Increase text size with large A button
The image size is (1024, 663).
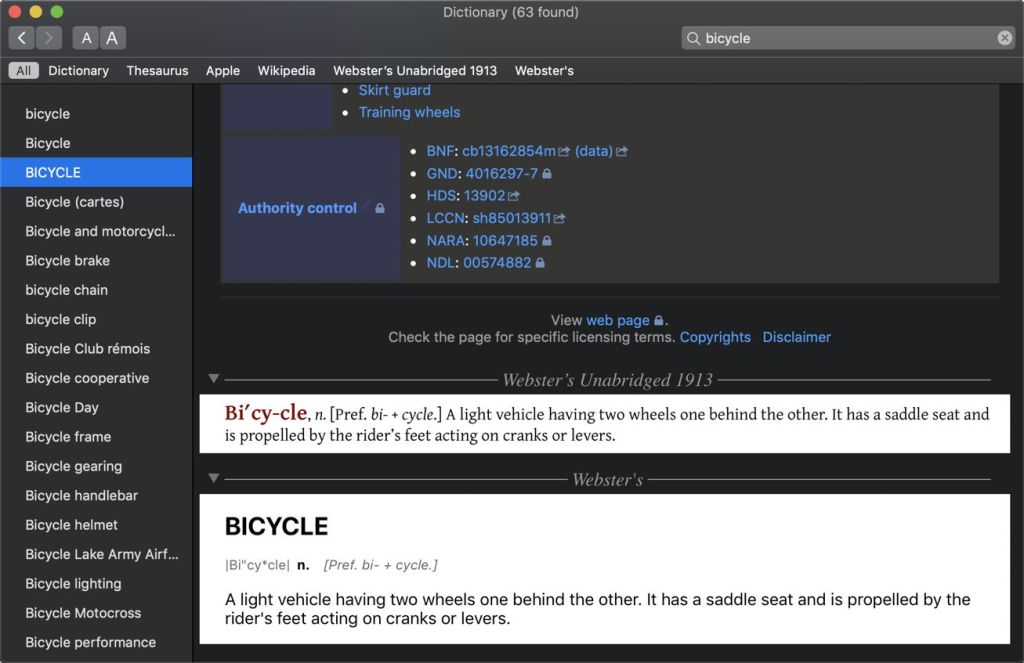[x=112, y=38]
